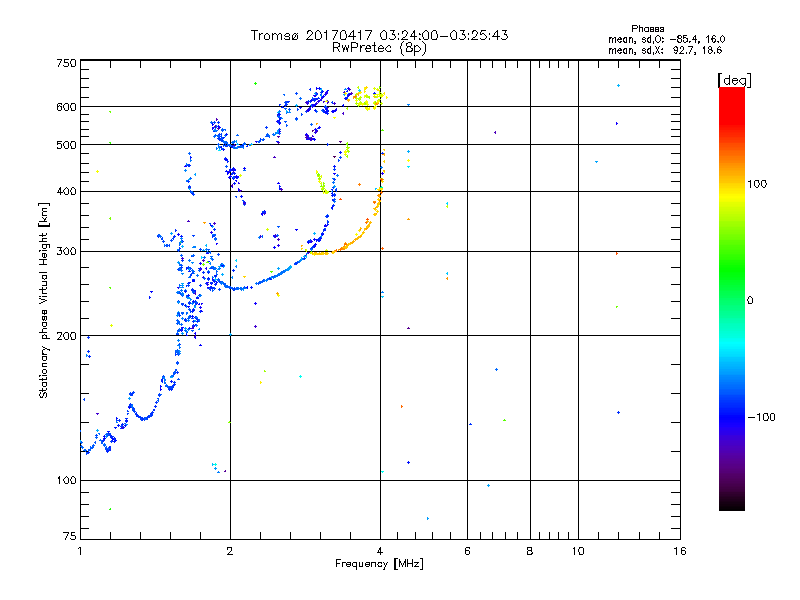Click the 'RwPretec (8p)' subtitle
This screenshot has height=600, width=800.
point(379,48)
